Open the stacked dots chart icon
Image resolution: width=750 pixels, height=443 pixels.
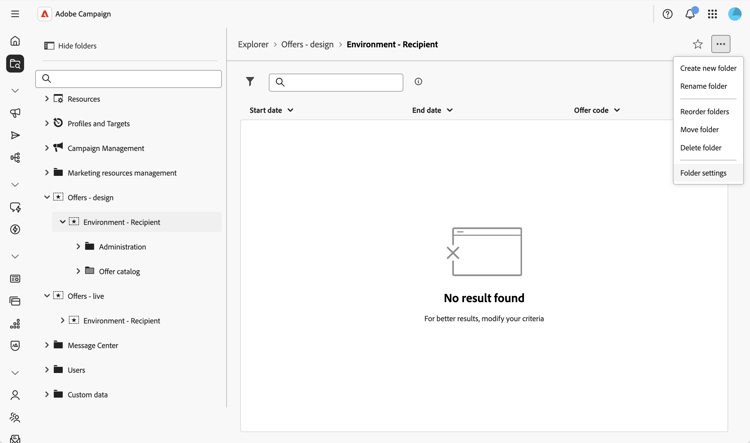click(15, 324)
